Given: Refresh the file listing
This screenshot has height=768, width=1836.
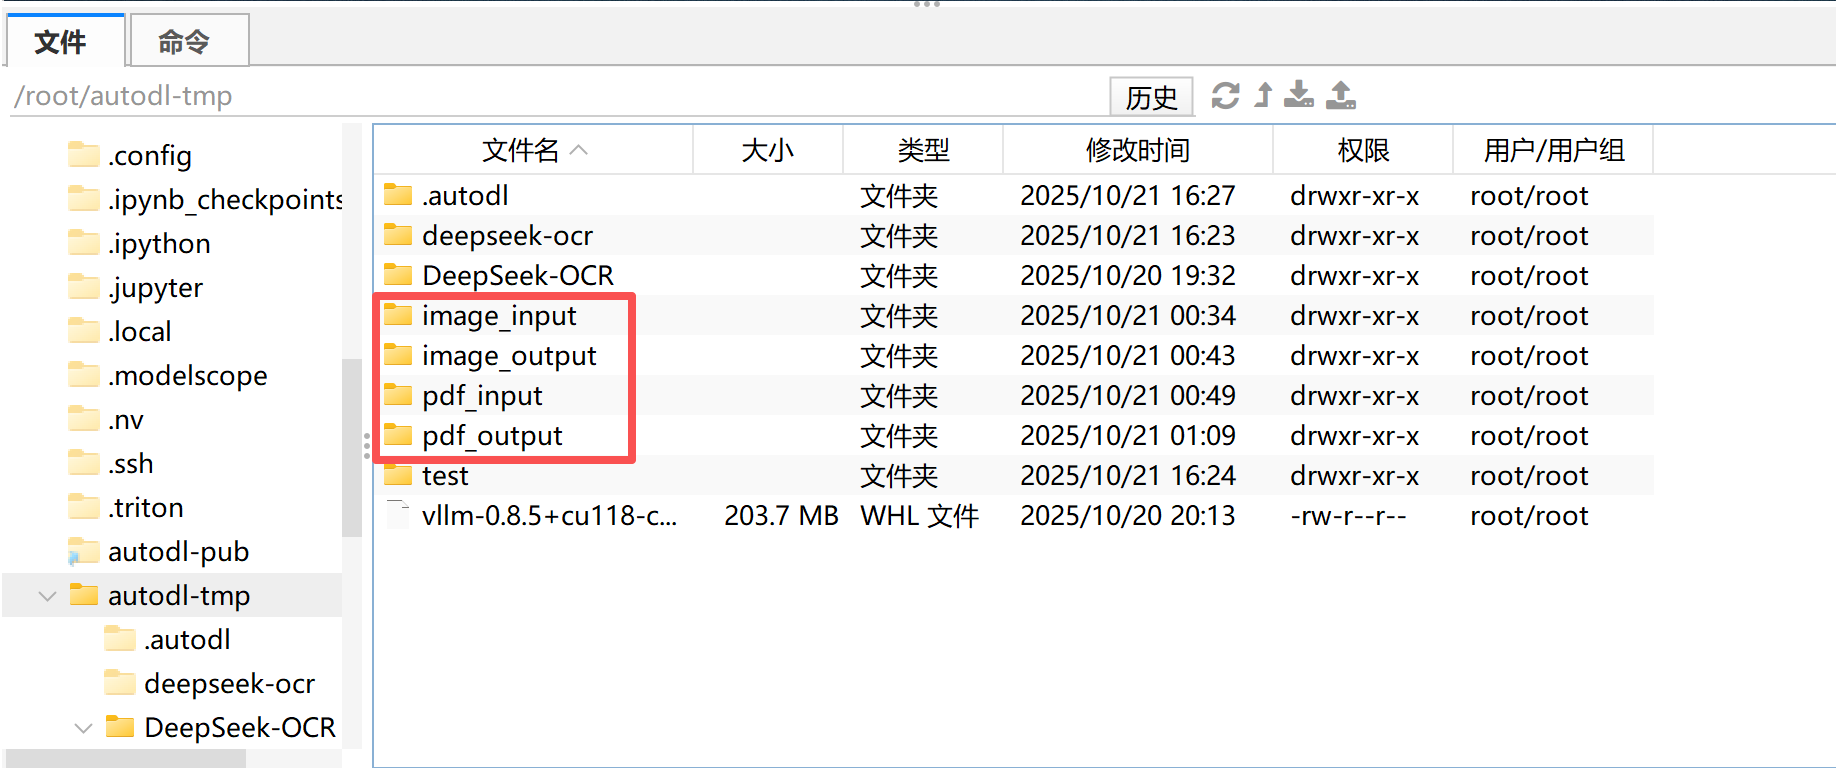Looking at the screenshot, I should [x=1224, y=95].
